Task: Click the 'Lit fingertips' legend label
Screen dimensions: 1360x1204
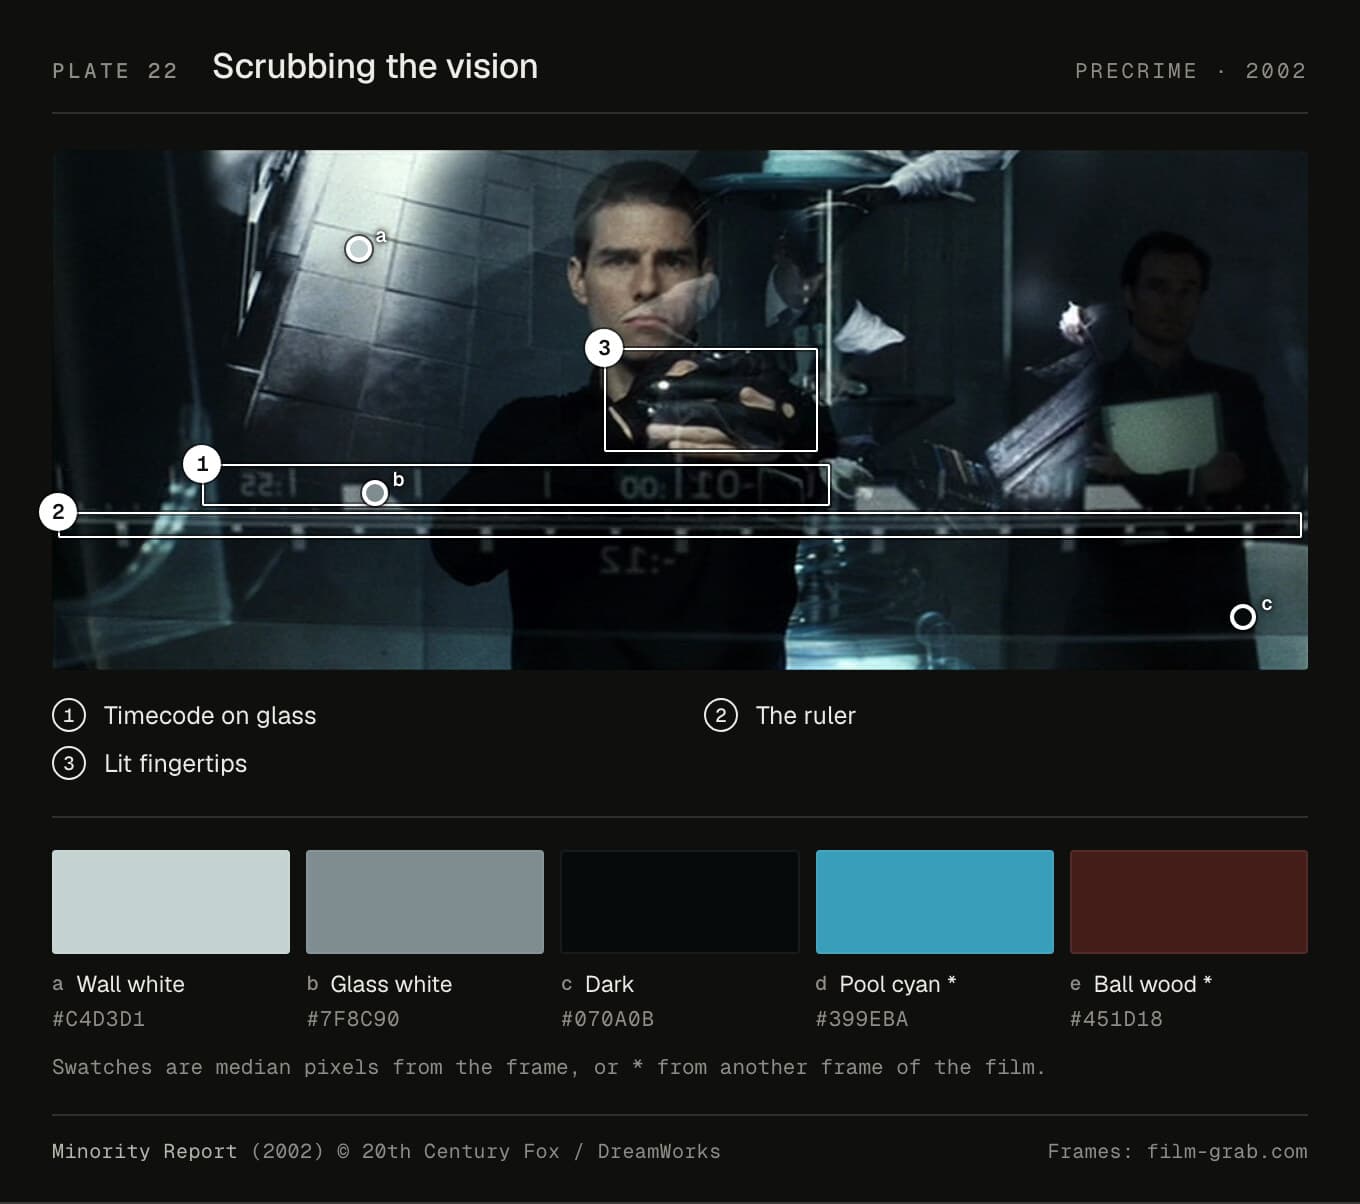Action: click(176, 764)
